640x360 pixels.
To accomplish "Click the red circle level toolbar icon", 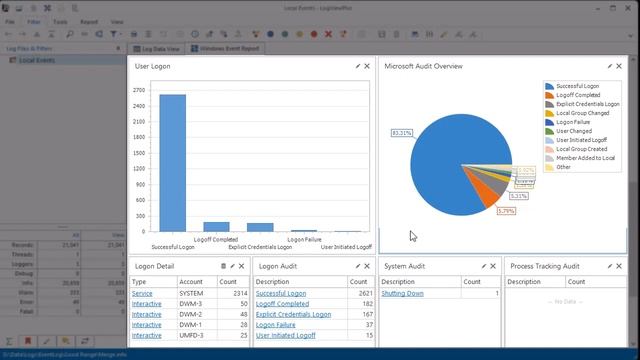I will [314, 34].
